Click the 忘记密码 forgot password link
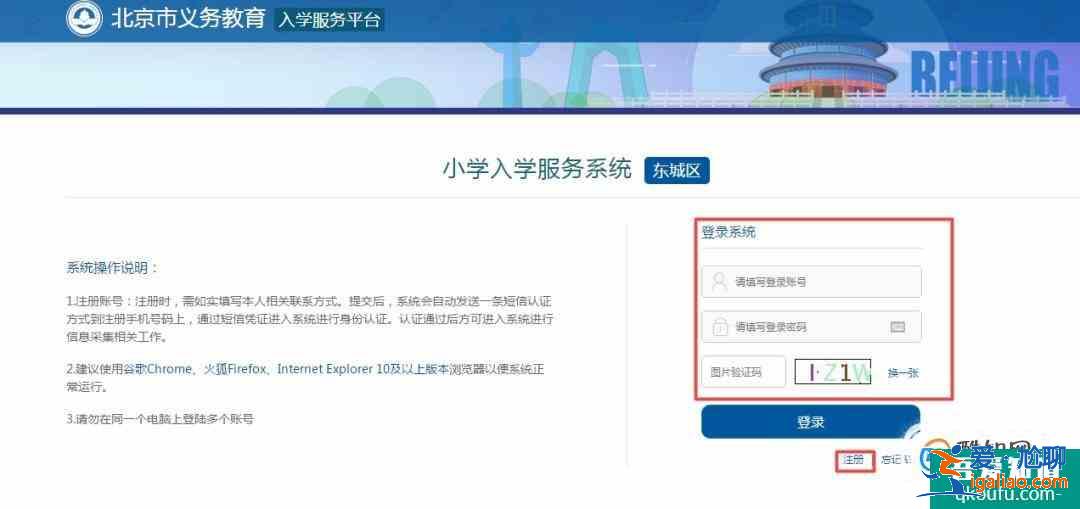Viewport: 1080px width, 509px height. tap(893, 460)
